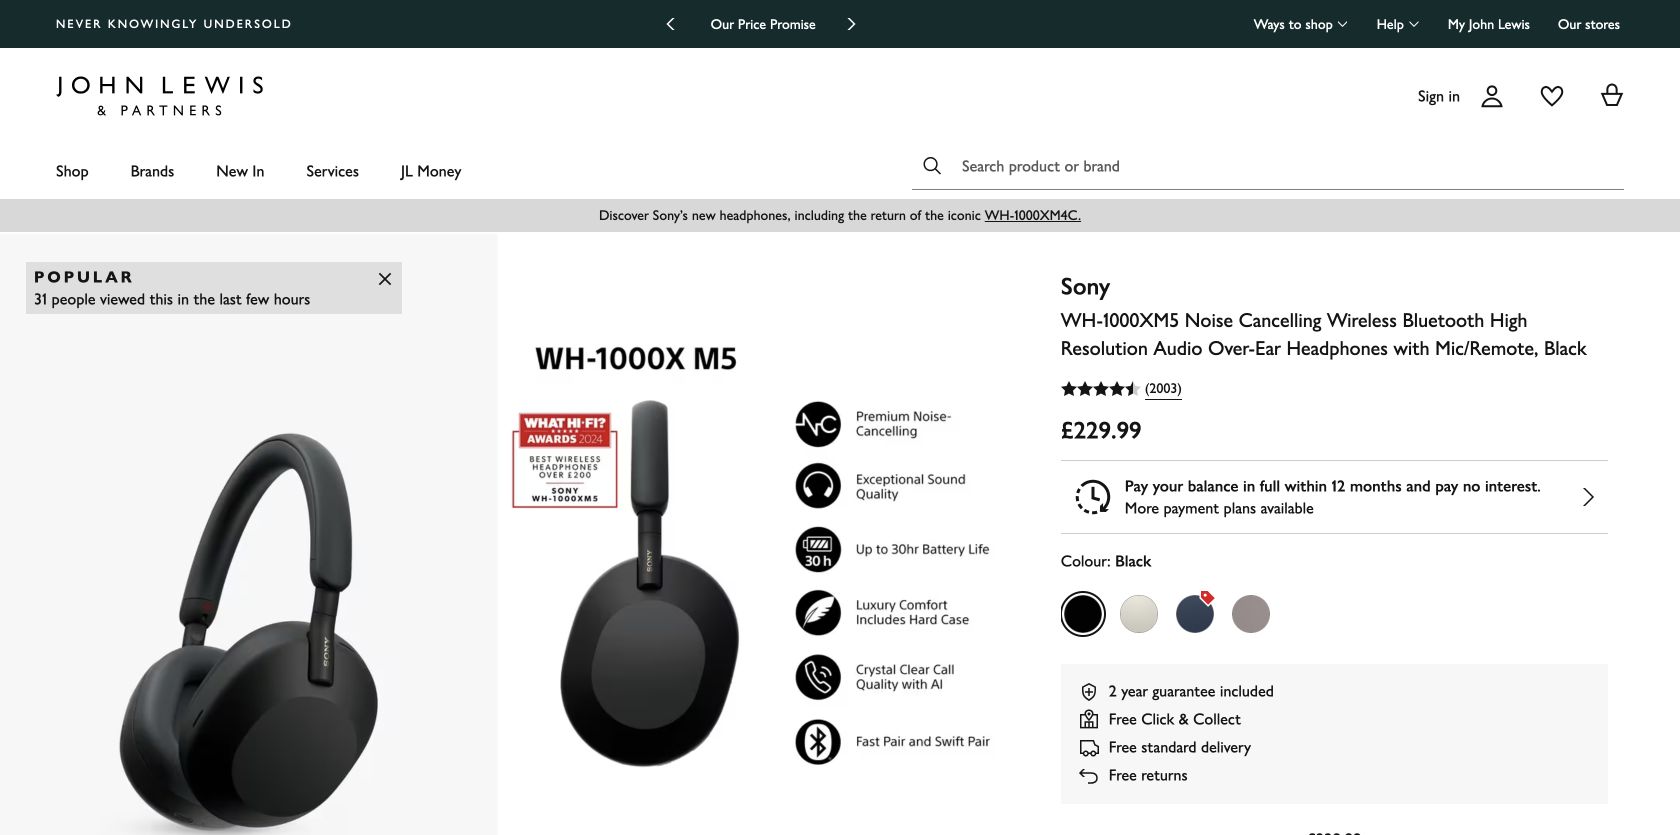Open the wish list heart icon
Screen dimensions: 1680x835
coord(1552,96)
